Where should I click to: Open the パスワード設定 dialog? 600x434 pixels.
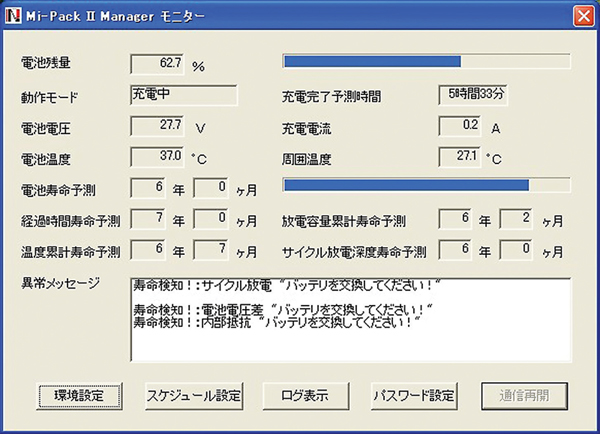pos(414,394)
